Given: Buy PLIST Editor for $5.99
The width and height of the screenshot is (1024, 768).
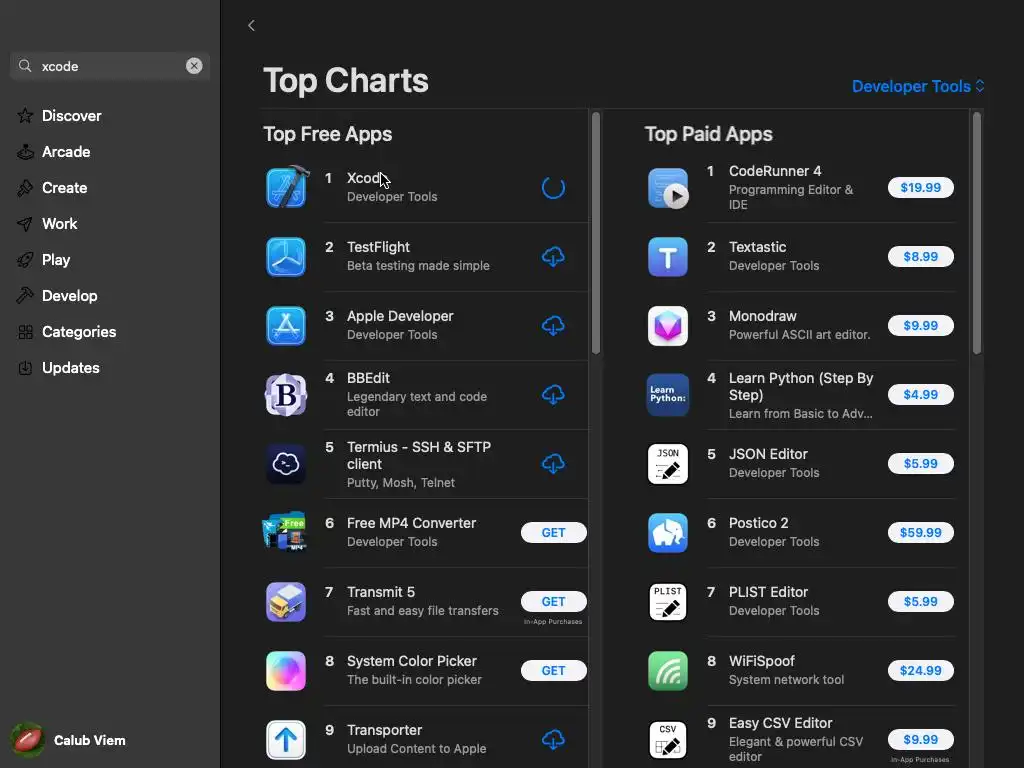Looking at the screenshot, I should point(920,601).
